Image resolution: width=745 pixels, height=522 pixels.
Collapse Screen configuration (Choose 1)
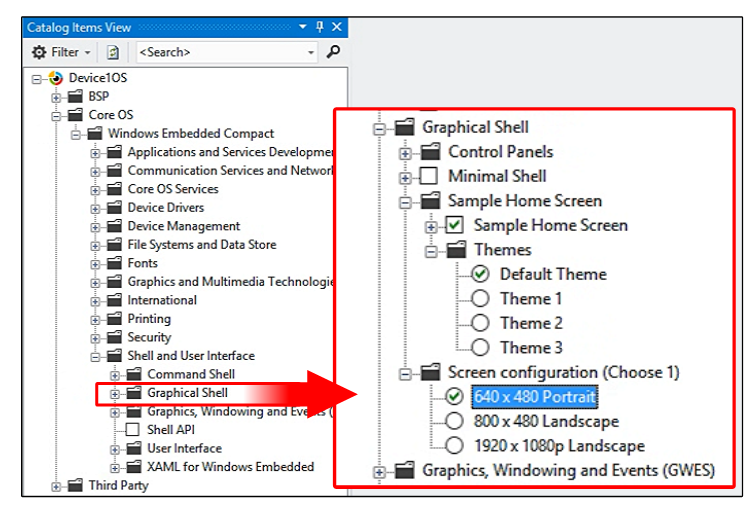point(405,374)
